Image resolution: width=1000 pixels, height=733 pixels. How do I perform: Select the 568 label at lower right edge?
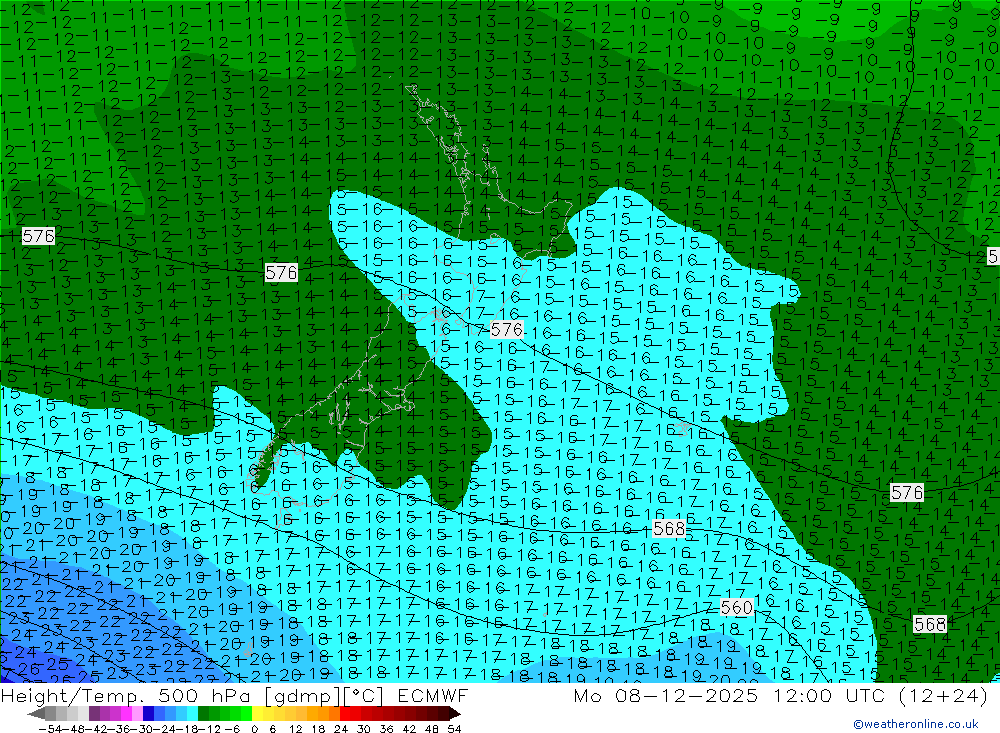pyautogui.click(x=930, y=624)
